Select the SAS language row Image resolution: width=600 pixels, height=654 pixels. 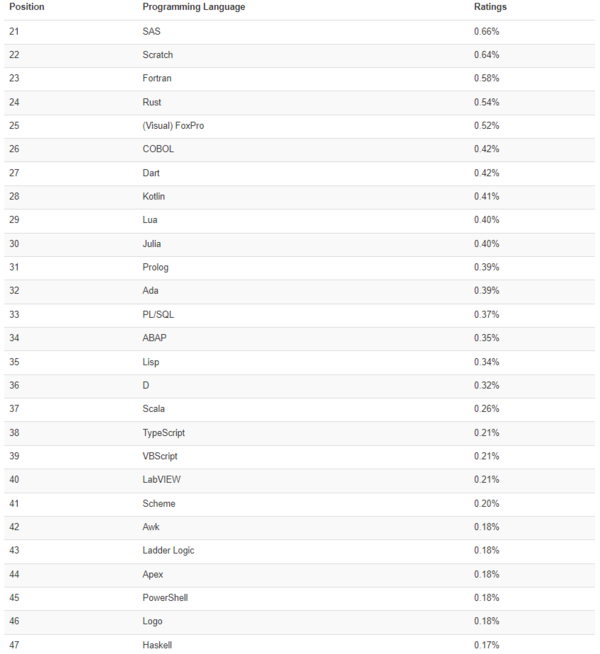151,31
